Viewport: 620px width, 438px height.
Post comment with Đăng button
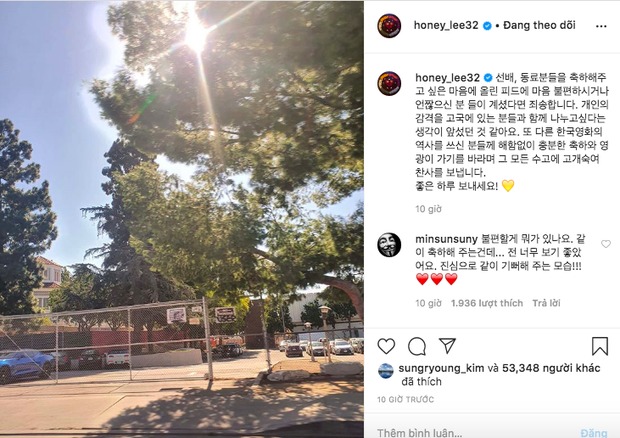pos(594,433)
